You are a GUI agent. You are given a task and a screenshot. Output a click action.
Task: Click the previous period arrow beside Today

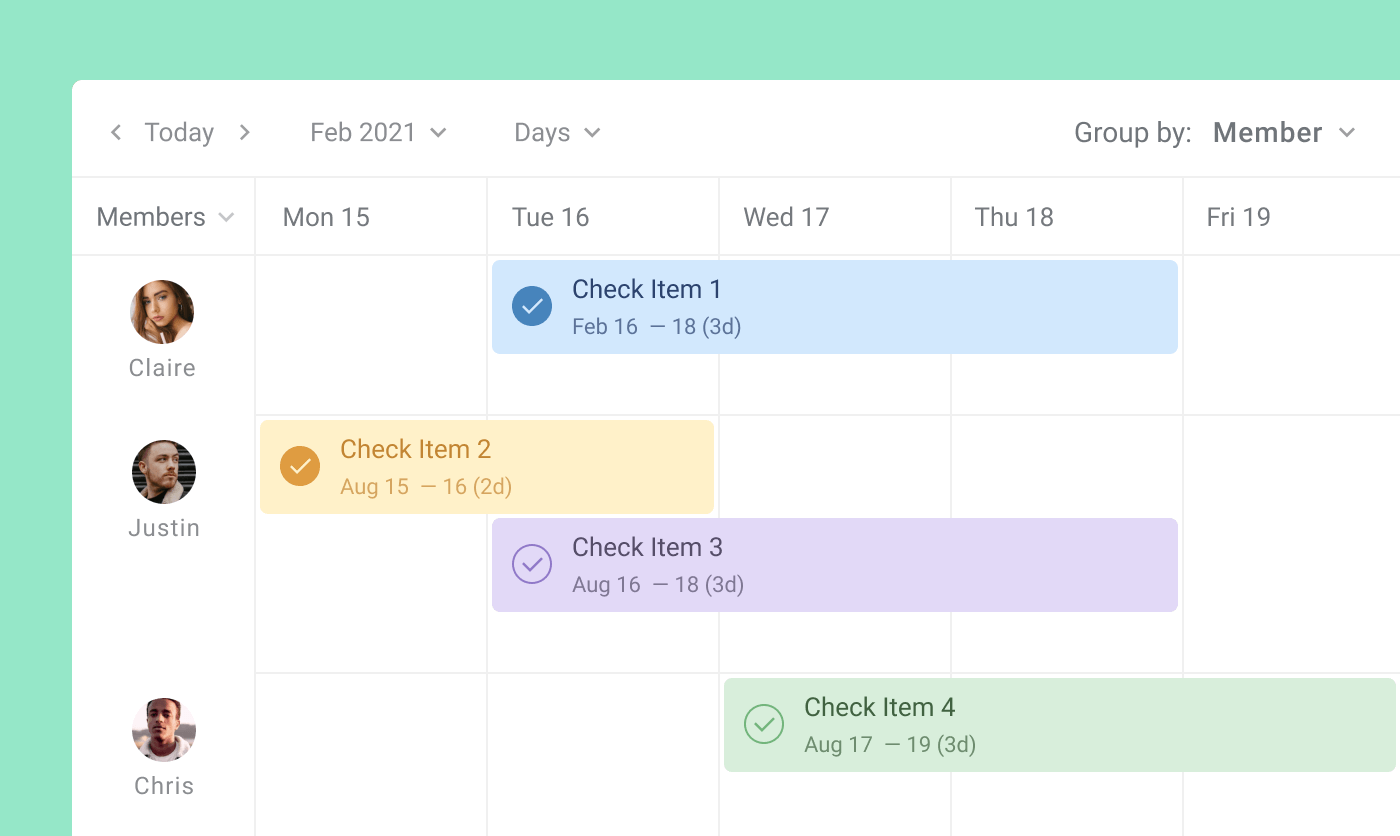tap(116, 131)
